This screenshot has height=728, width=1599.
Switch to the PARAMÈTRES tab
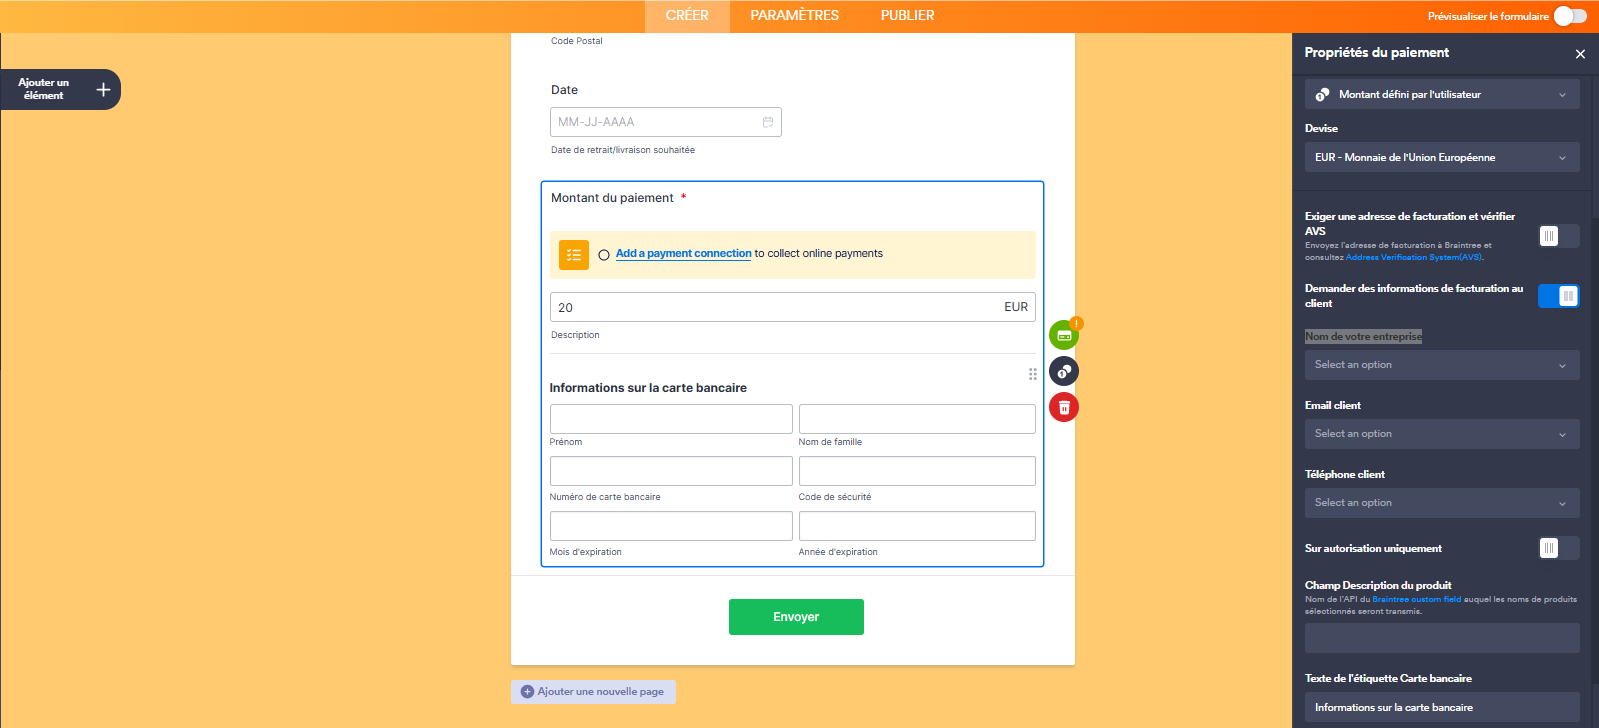click(795, 16)
